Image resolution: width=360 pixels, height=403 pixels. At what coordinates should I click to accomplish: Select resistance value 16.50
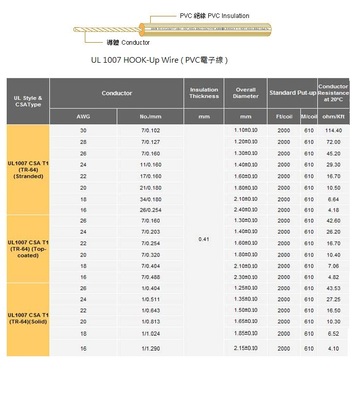click(x=333, y=310)
